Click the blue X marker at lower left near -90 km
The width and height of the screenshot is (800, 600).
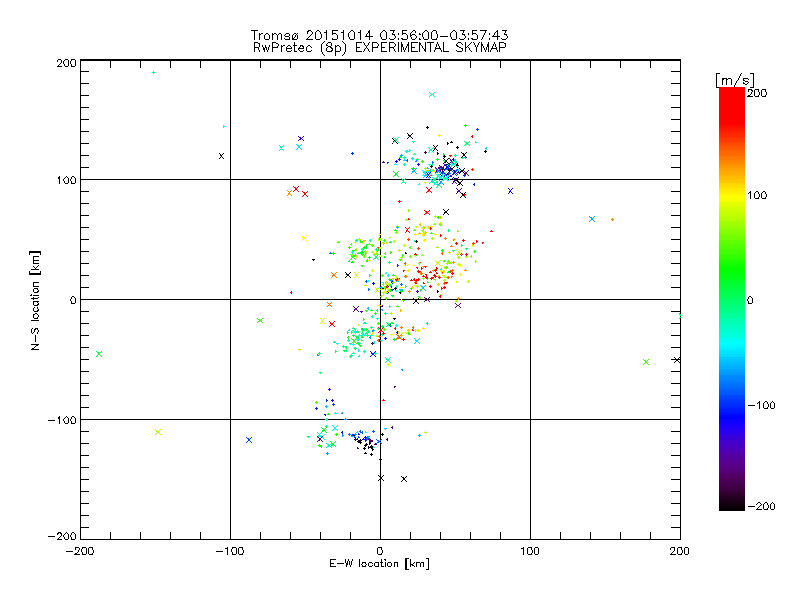[249, 440]
